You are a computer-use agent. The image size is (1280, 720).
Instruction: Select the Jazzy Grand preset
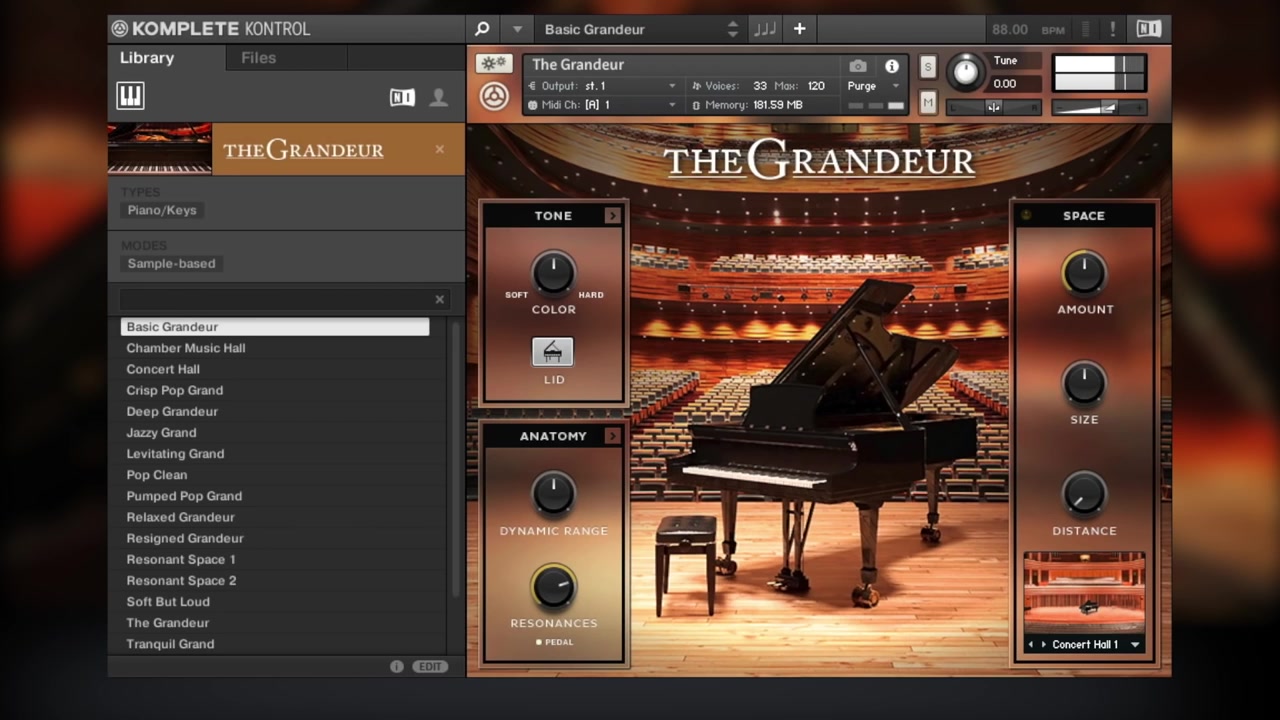point(275,432)
